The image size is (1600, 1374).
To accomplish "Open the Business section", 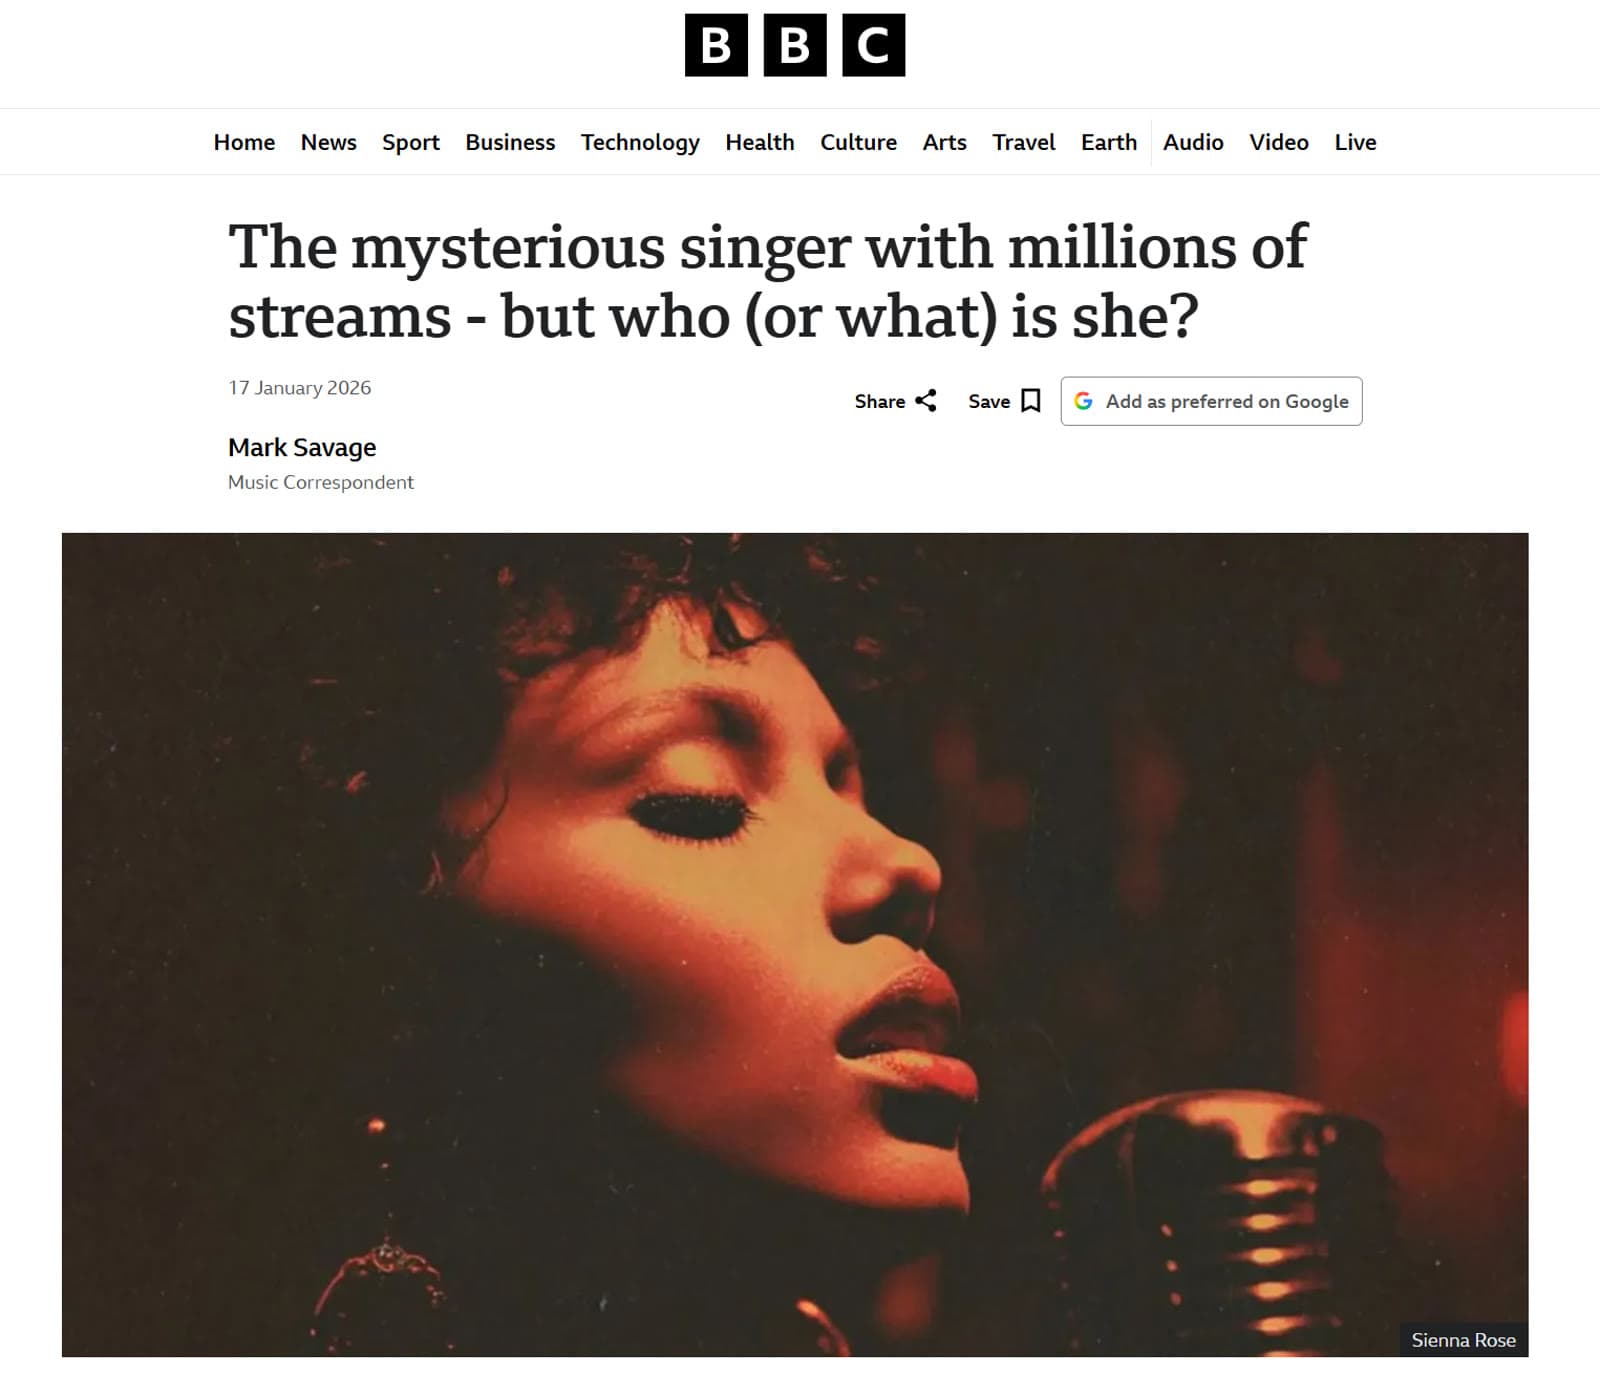I will coord(510,142).
